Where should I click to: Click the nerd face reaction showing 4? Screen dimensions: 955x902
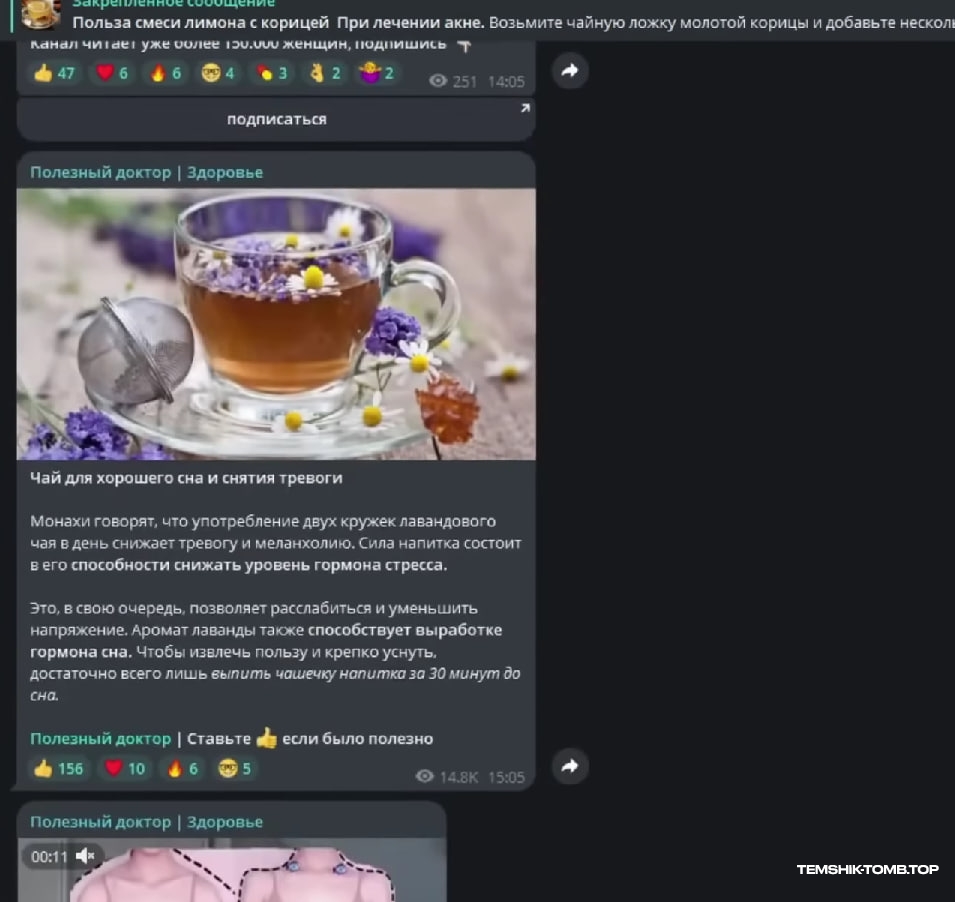(218, 72)
